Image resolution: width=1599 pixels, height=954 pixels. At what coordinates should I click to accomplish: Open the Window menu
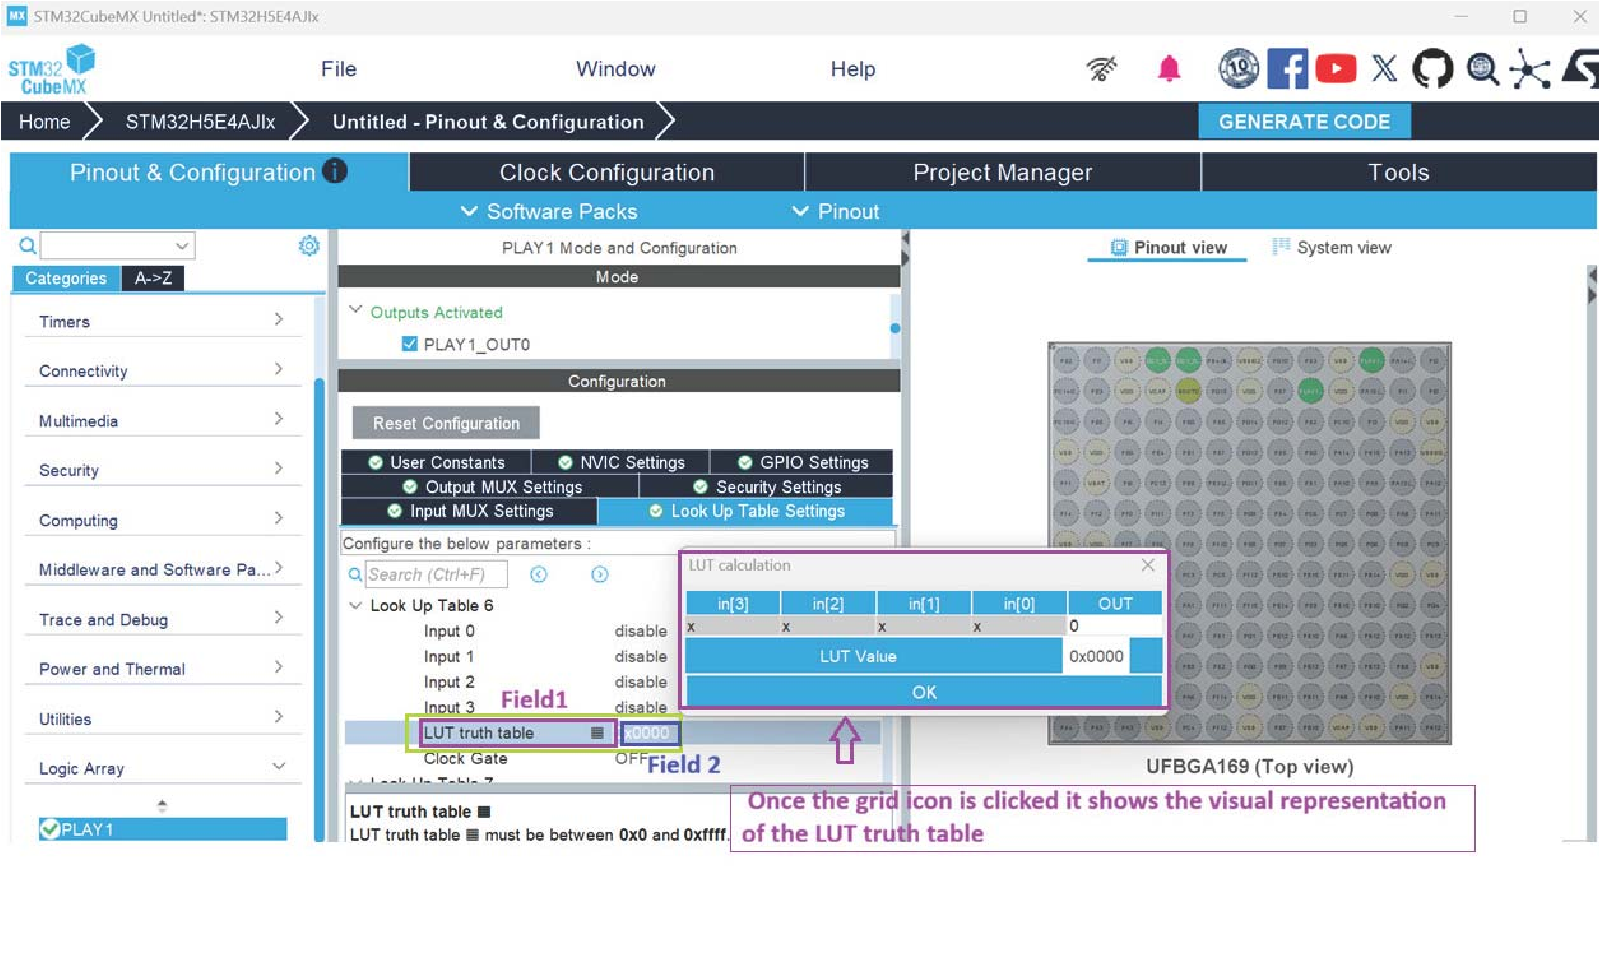(615, 69)
